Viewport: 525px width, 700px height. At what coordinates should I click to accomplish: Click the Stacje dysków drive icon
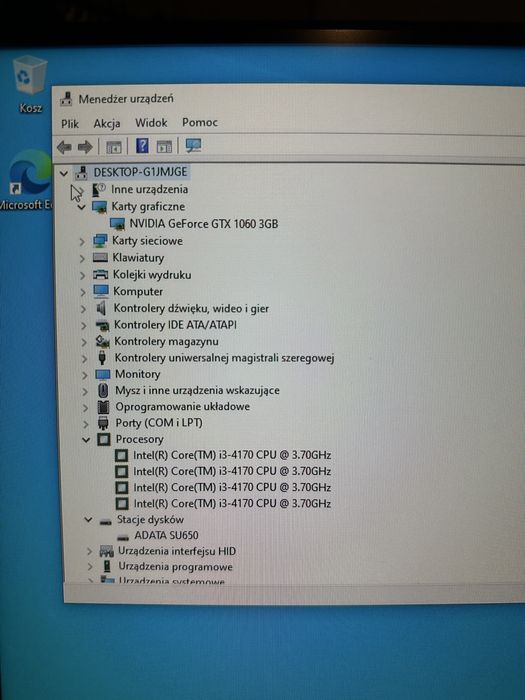tap(105, 521)
